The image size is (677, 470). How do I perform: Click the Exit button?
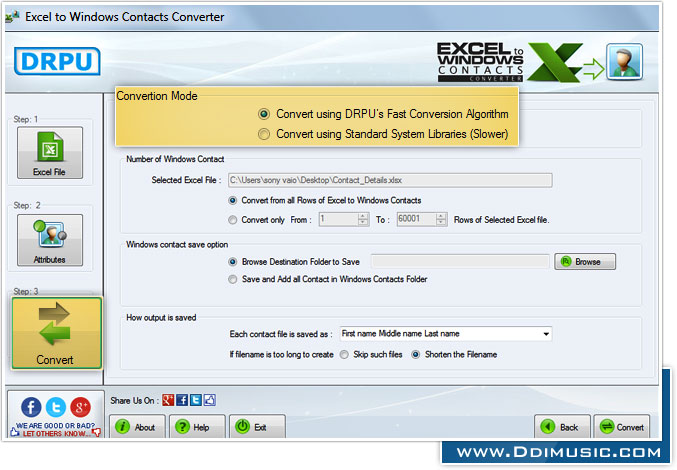[x=257, y=426]
